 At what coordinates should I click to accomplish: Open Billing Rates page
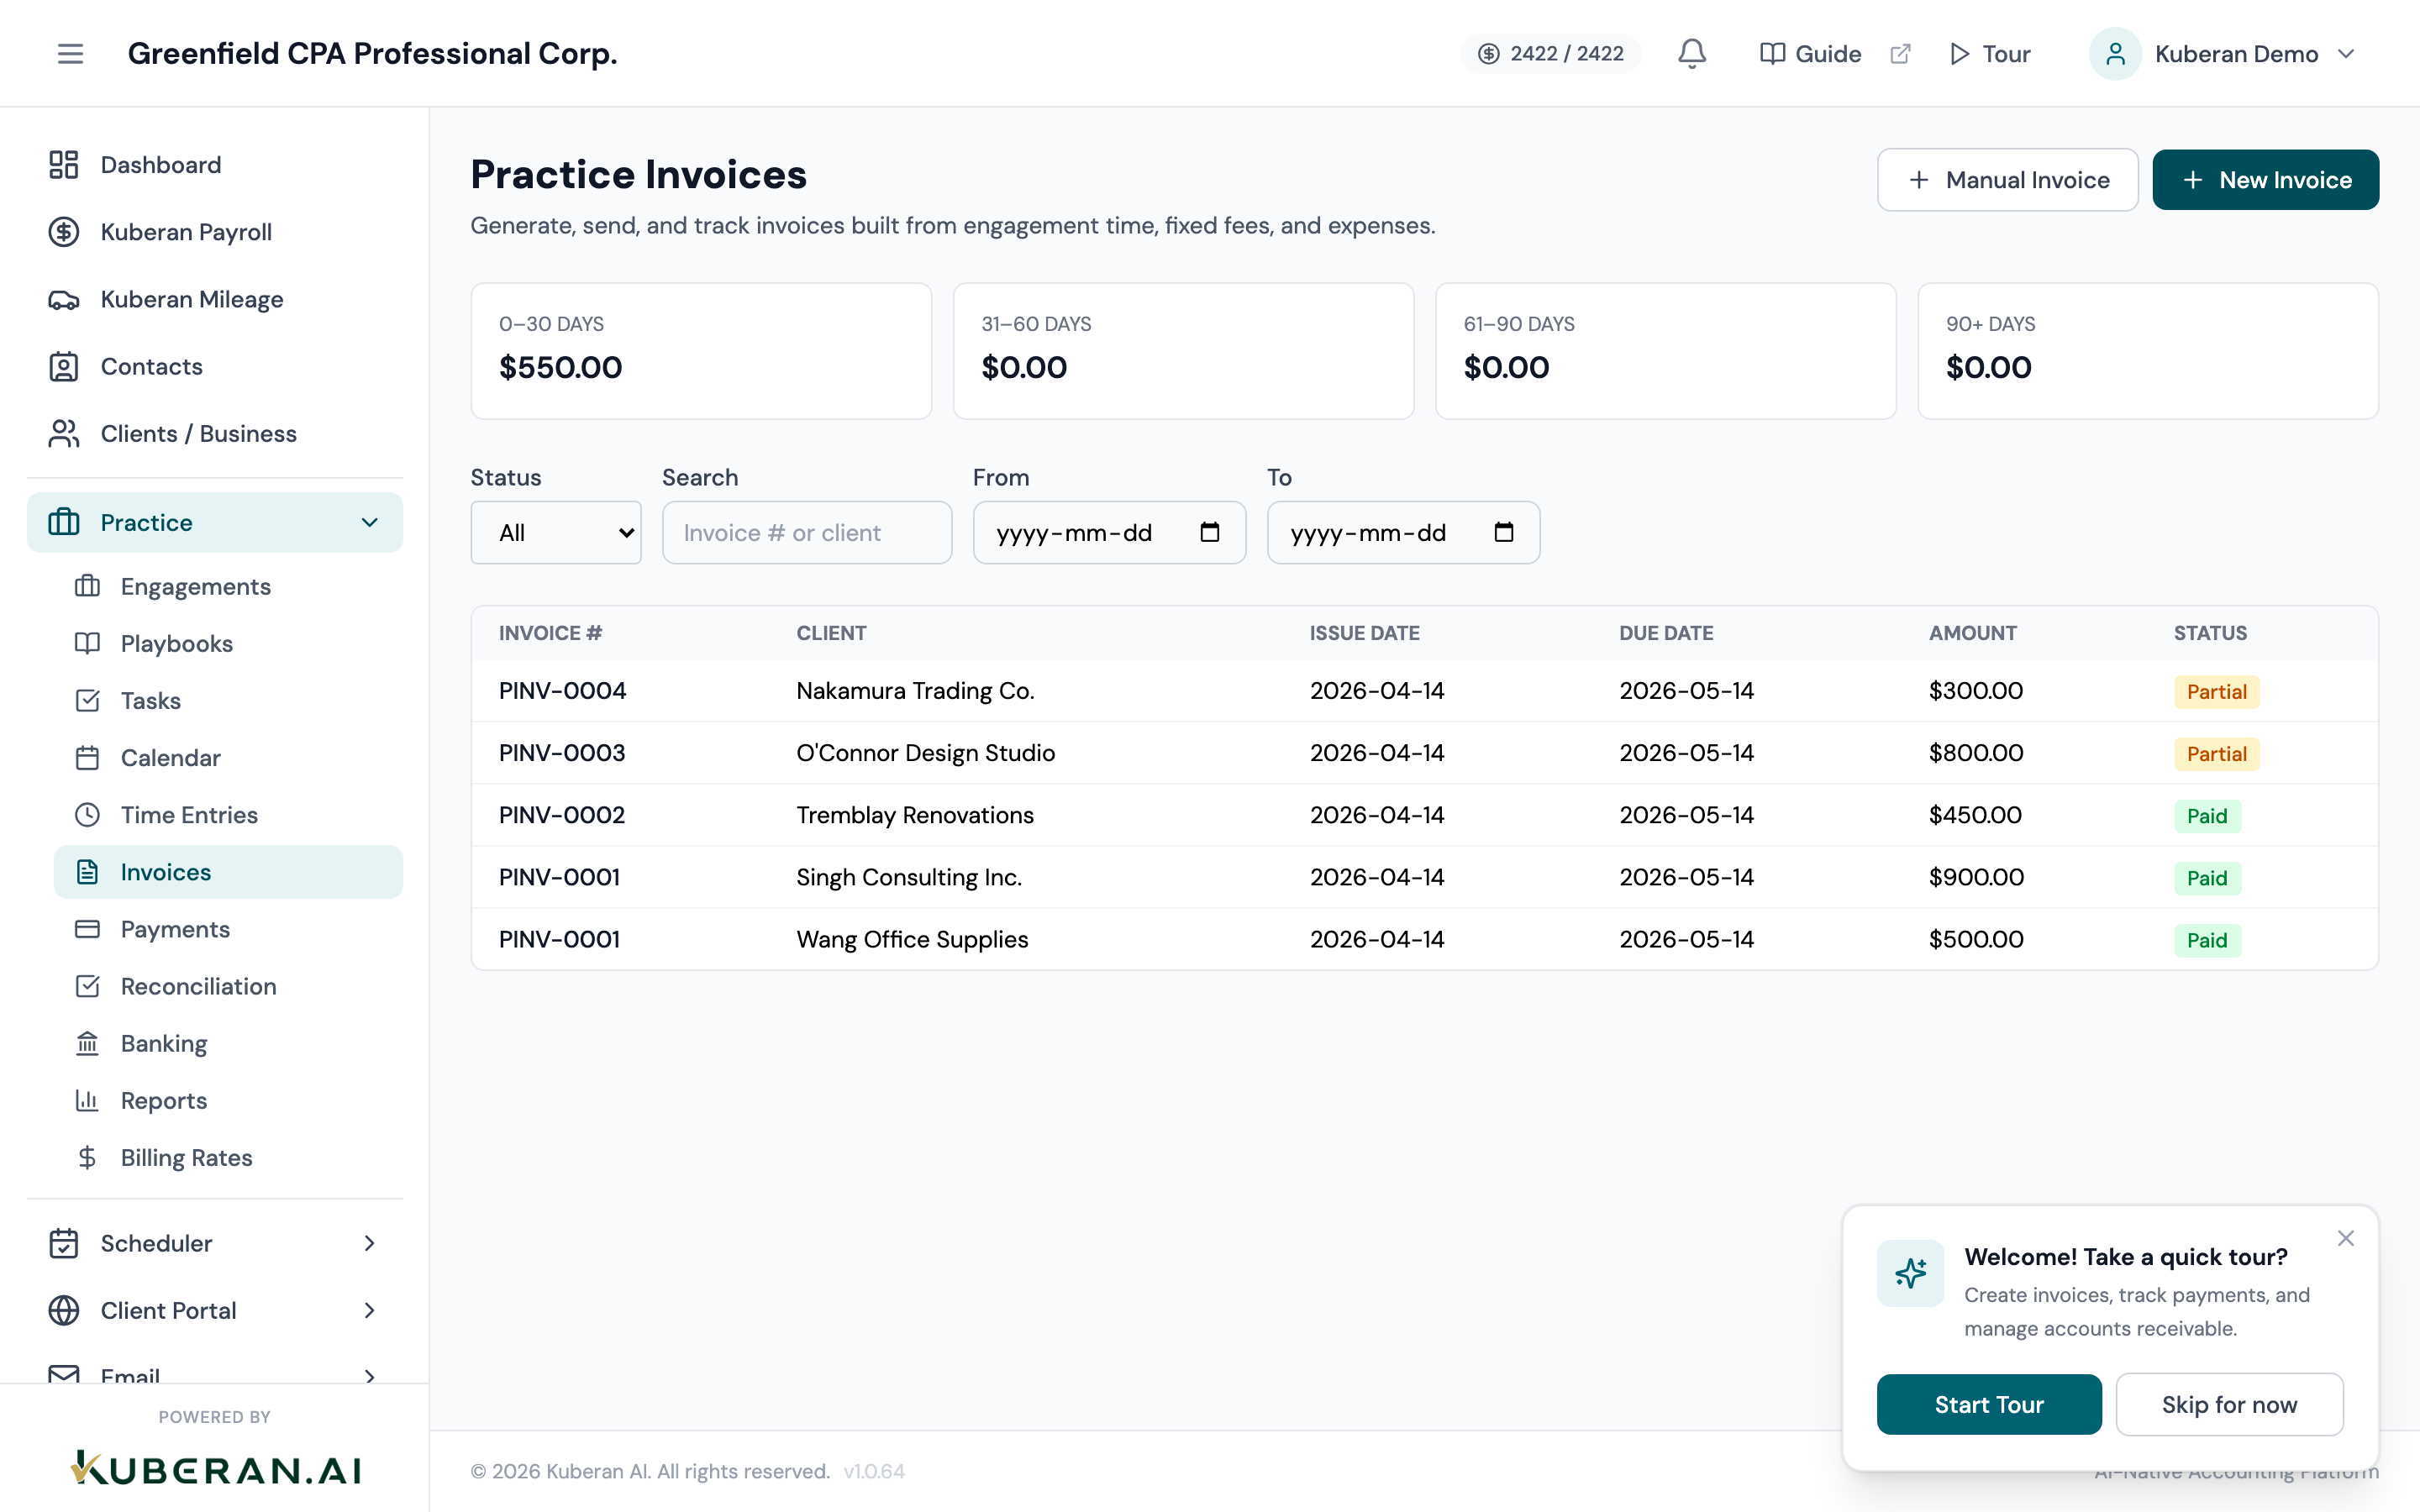(228, 1157)
